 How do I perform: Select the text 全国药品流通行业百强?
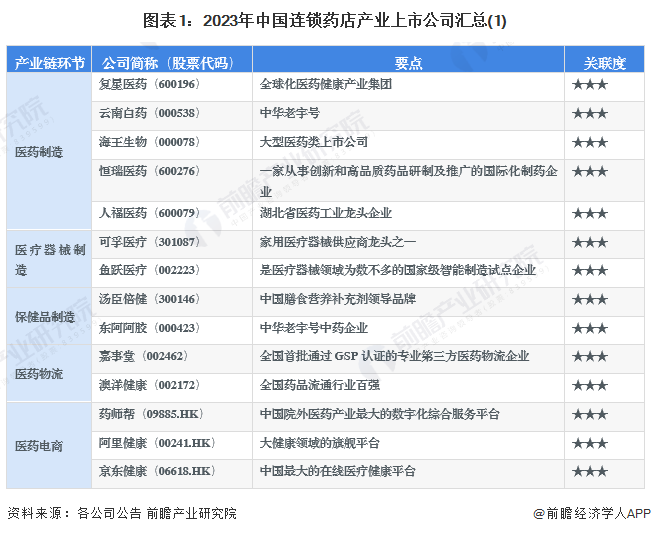(320, 385)
